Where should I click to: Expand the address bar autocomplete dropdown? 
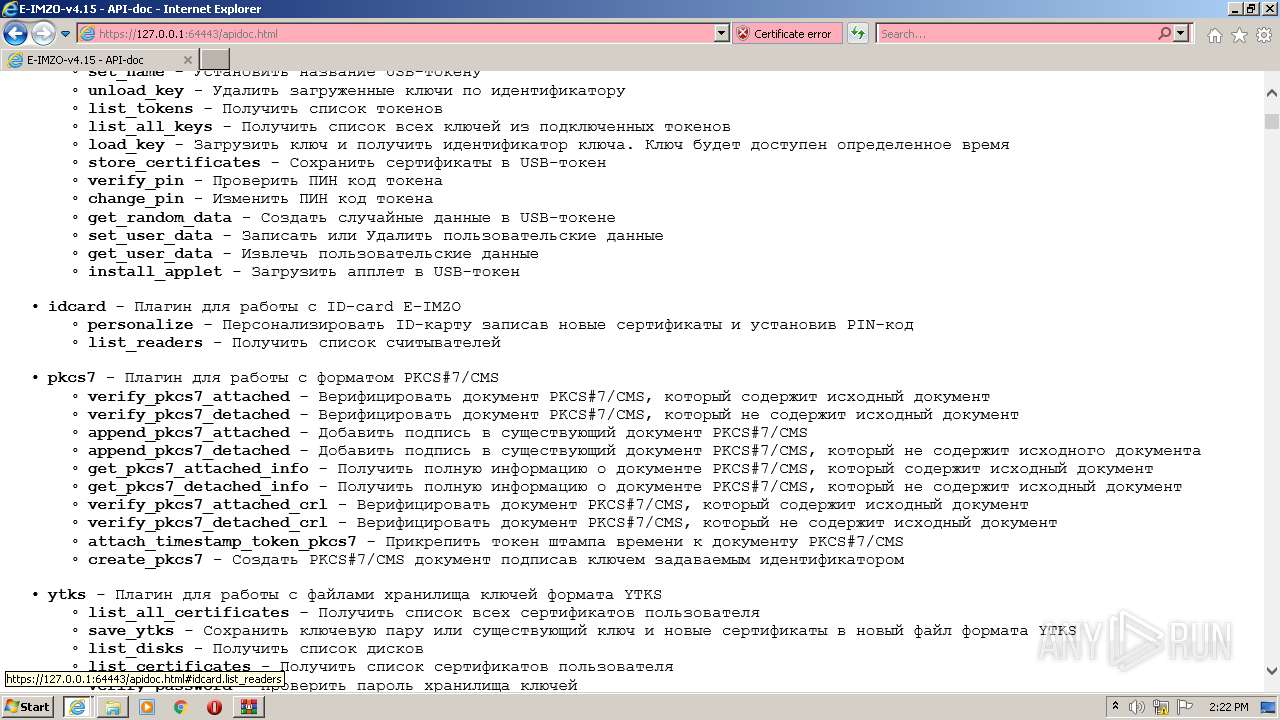tap(722, 34)
